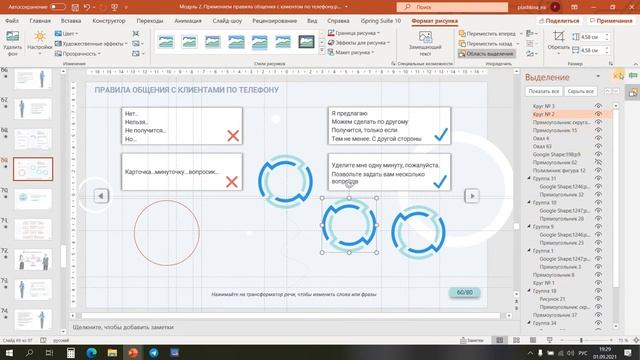The image size is (640, 360).
Task: Collapse Группа 31 in selection pane
Action: pos(529,178)
